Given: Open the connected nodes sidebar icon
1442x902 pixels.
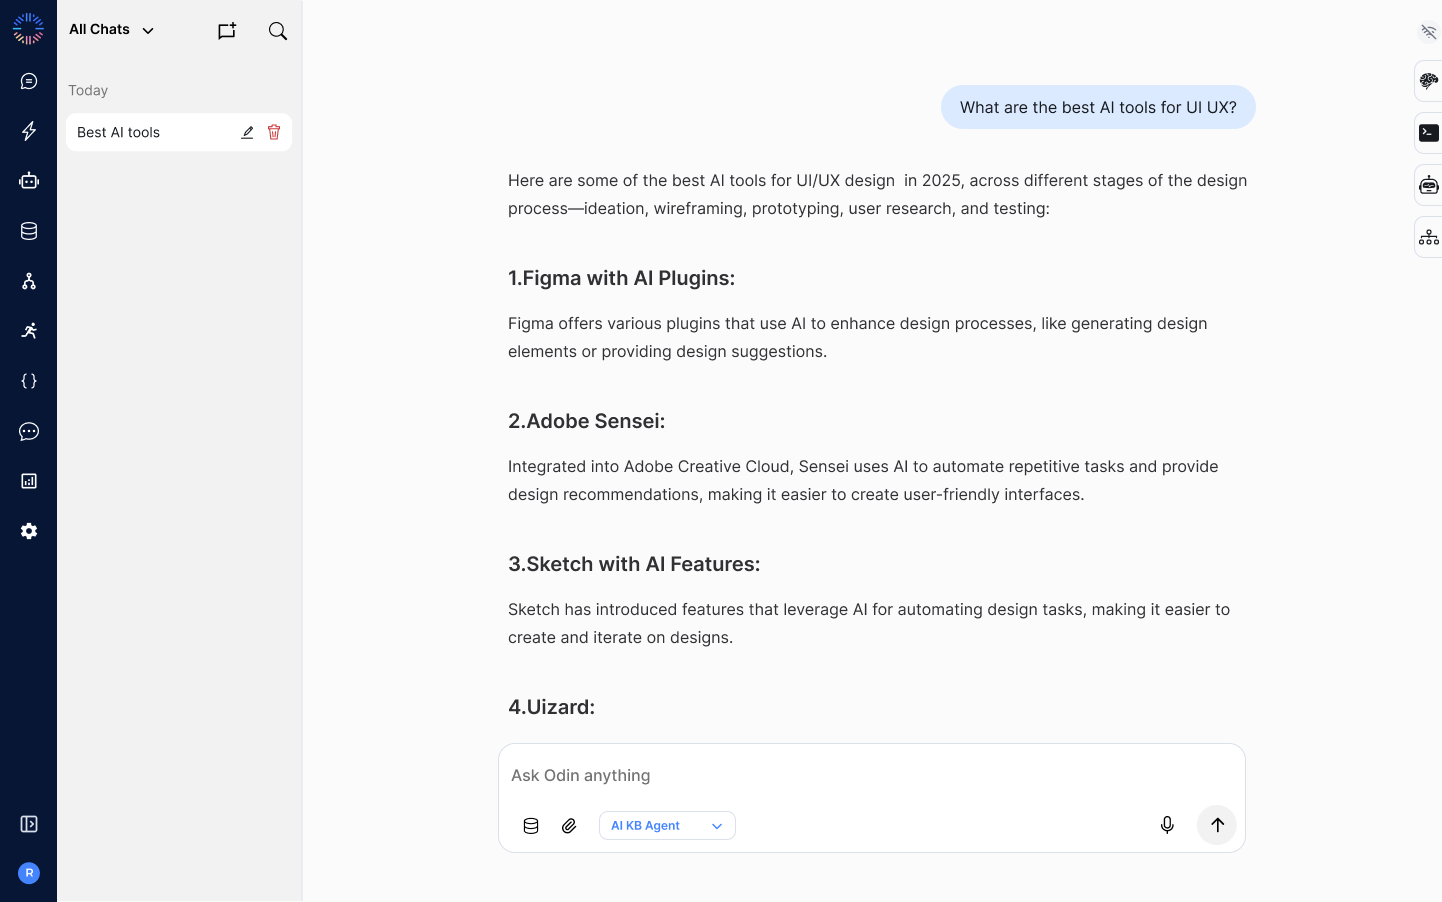Looking at the screenshot, I should click(x=29, y=281).
